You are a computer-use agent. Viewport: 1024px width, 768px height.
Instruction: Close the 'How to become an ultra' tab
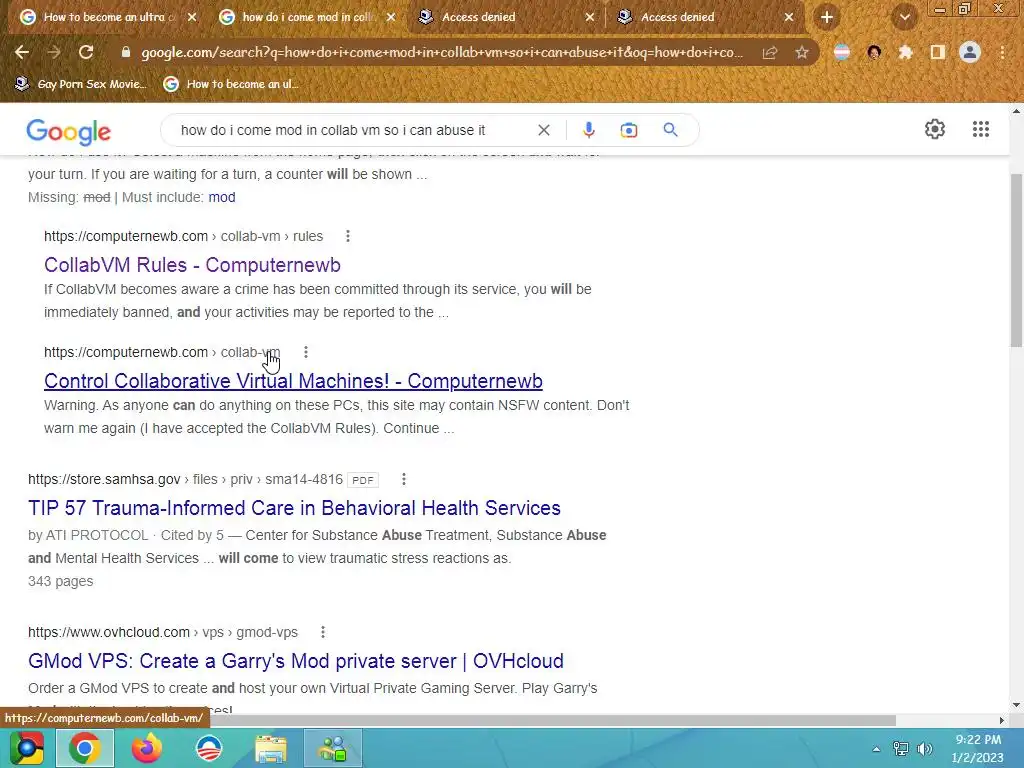click(x=192, y=17)
